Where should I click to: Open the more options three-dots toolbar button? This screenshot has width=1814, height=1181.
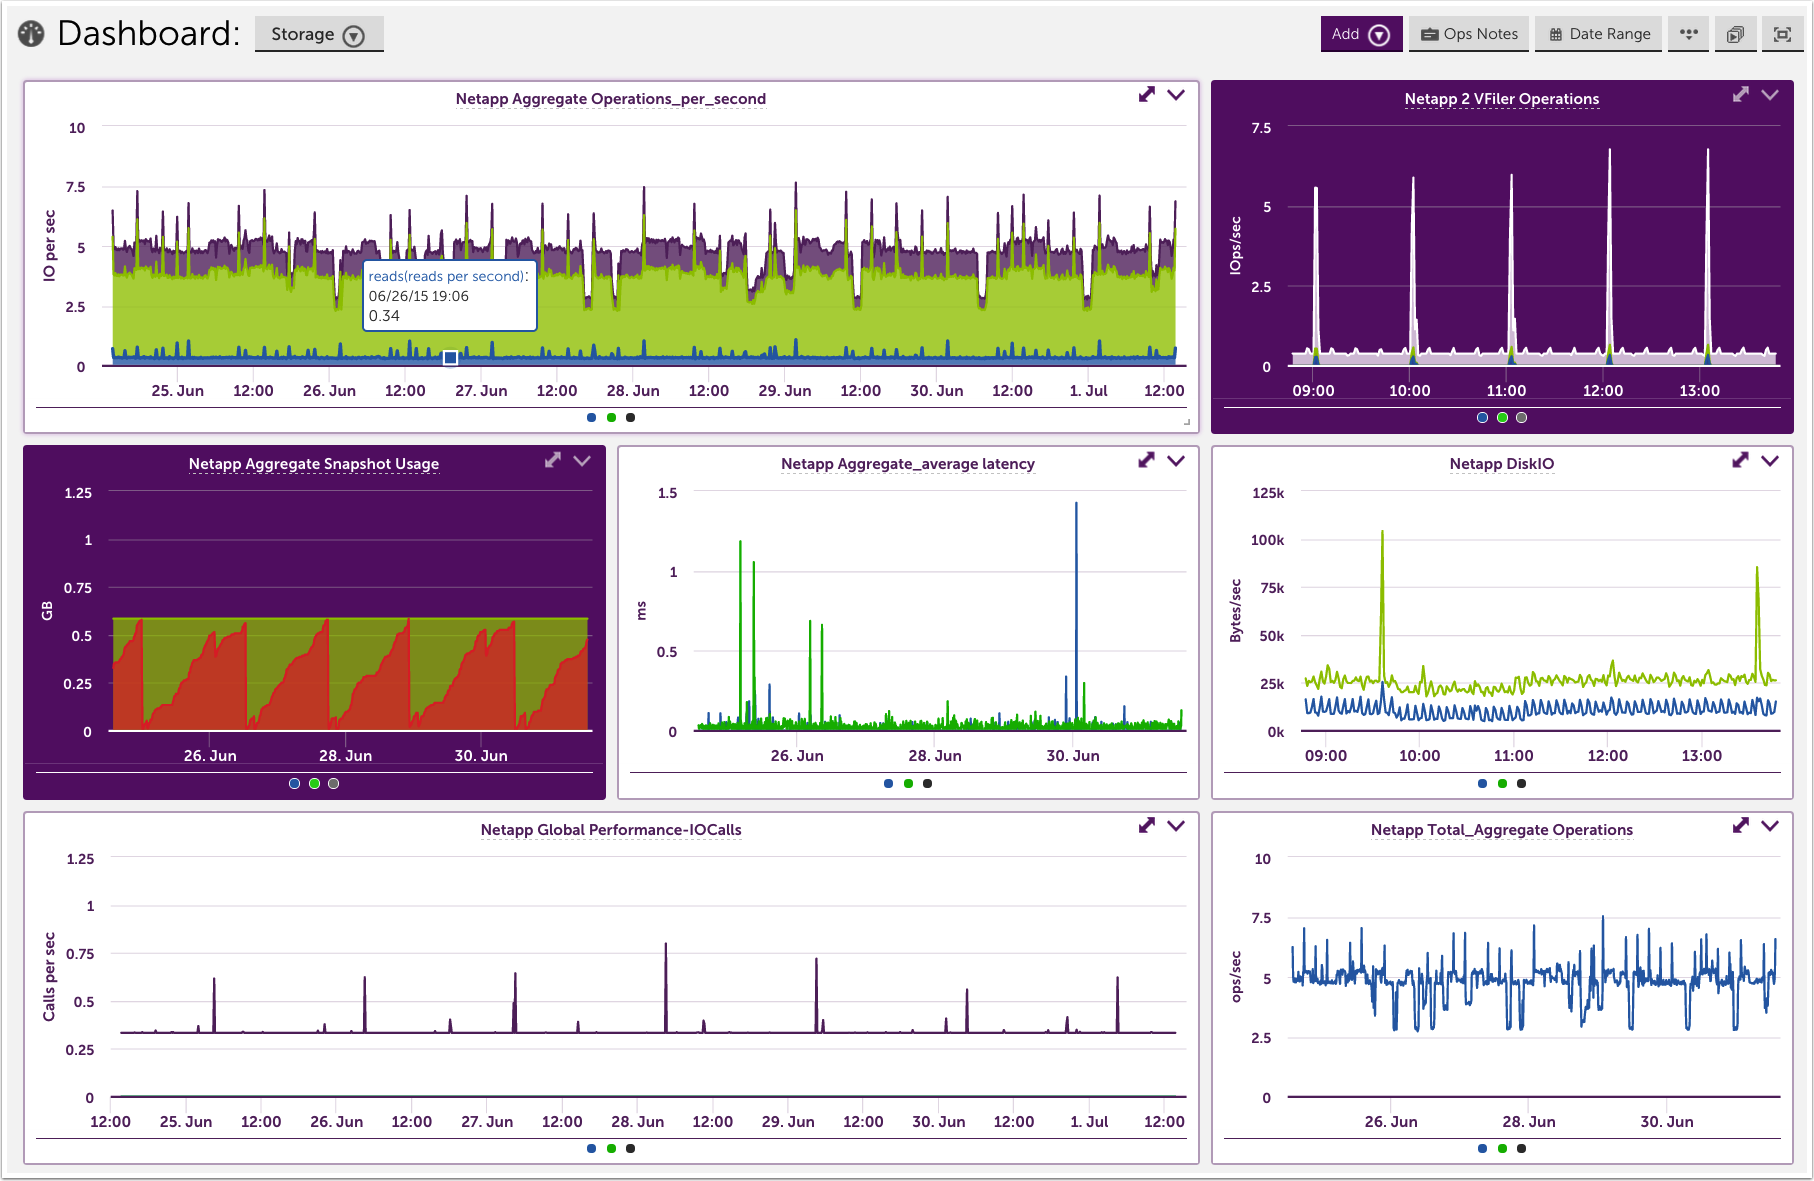pyautogui.click(x=1689, y=34)
